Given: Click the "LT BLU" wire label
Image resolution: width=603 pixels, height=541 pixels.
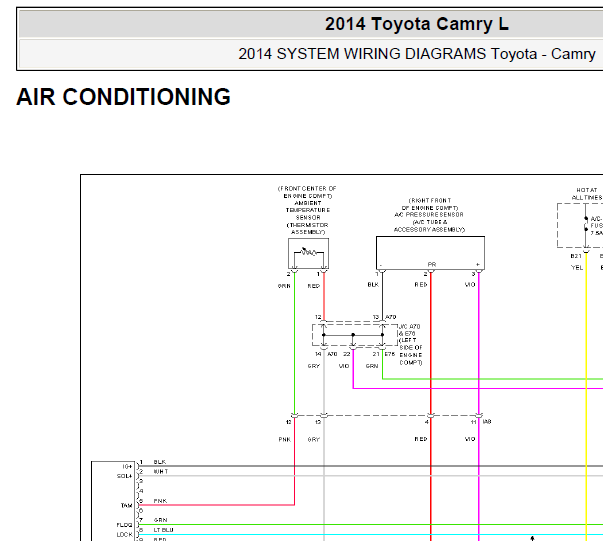Looking at the screenshot, I should tap(163, 530).
